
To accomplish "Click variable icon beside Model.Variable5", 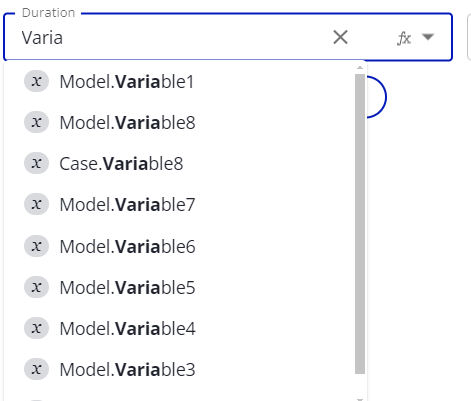I will [x=36, y=287].
